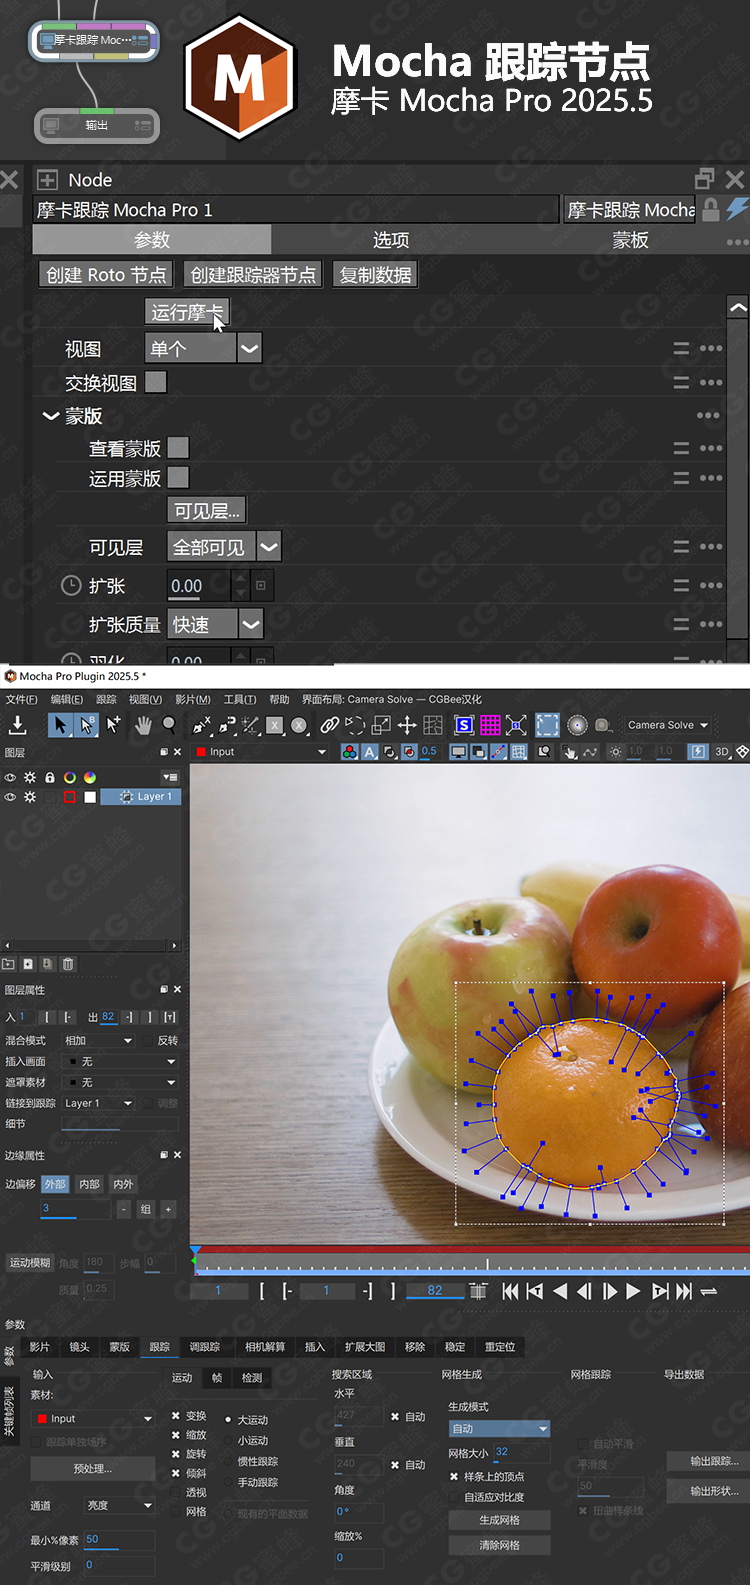The height and width of the screenshot is (1585, 750).
Task: Click the red layer color swatch
Action: tap(70, 797)
